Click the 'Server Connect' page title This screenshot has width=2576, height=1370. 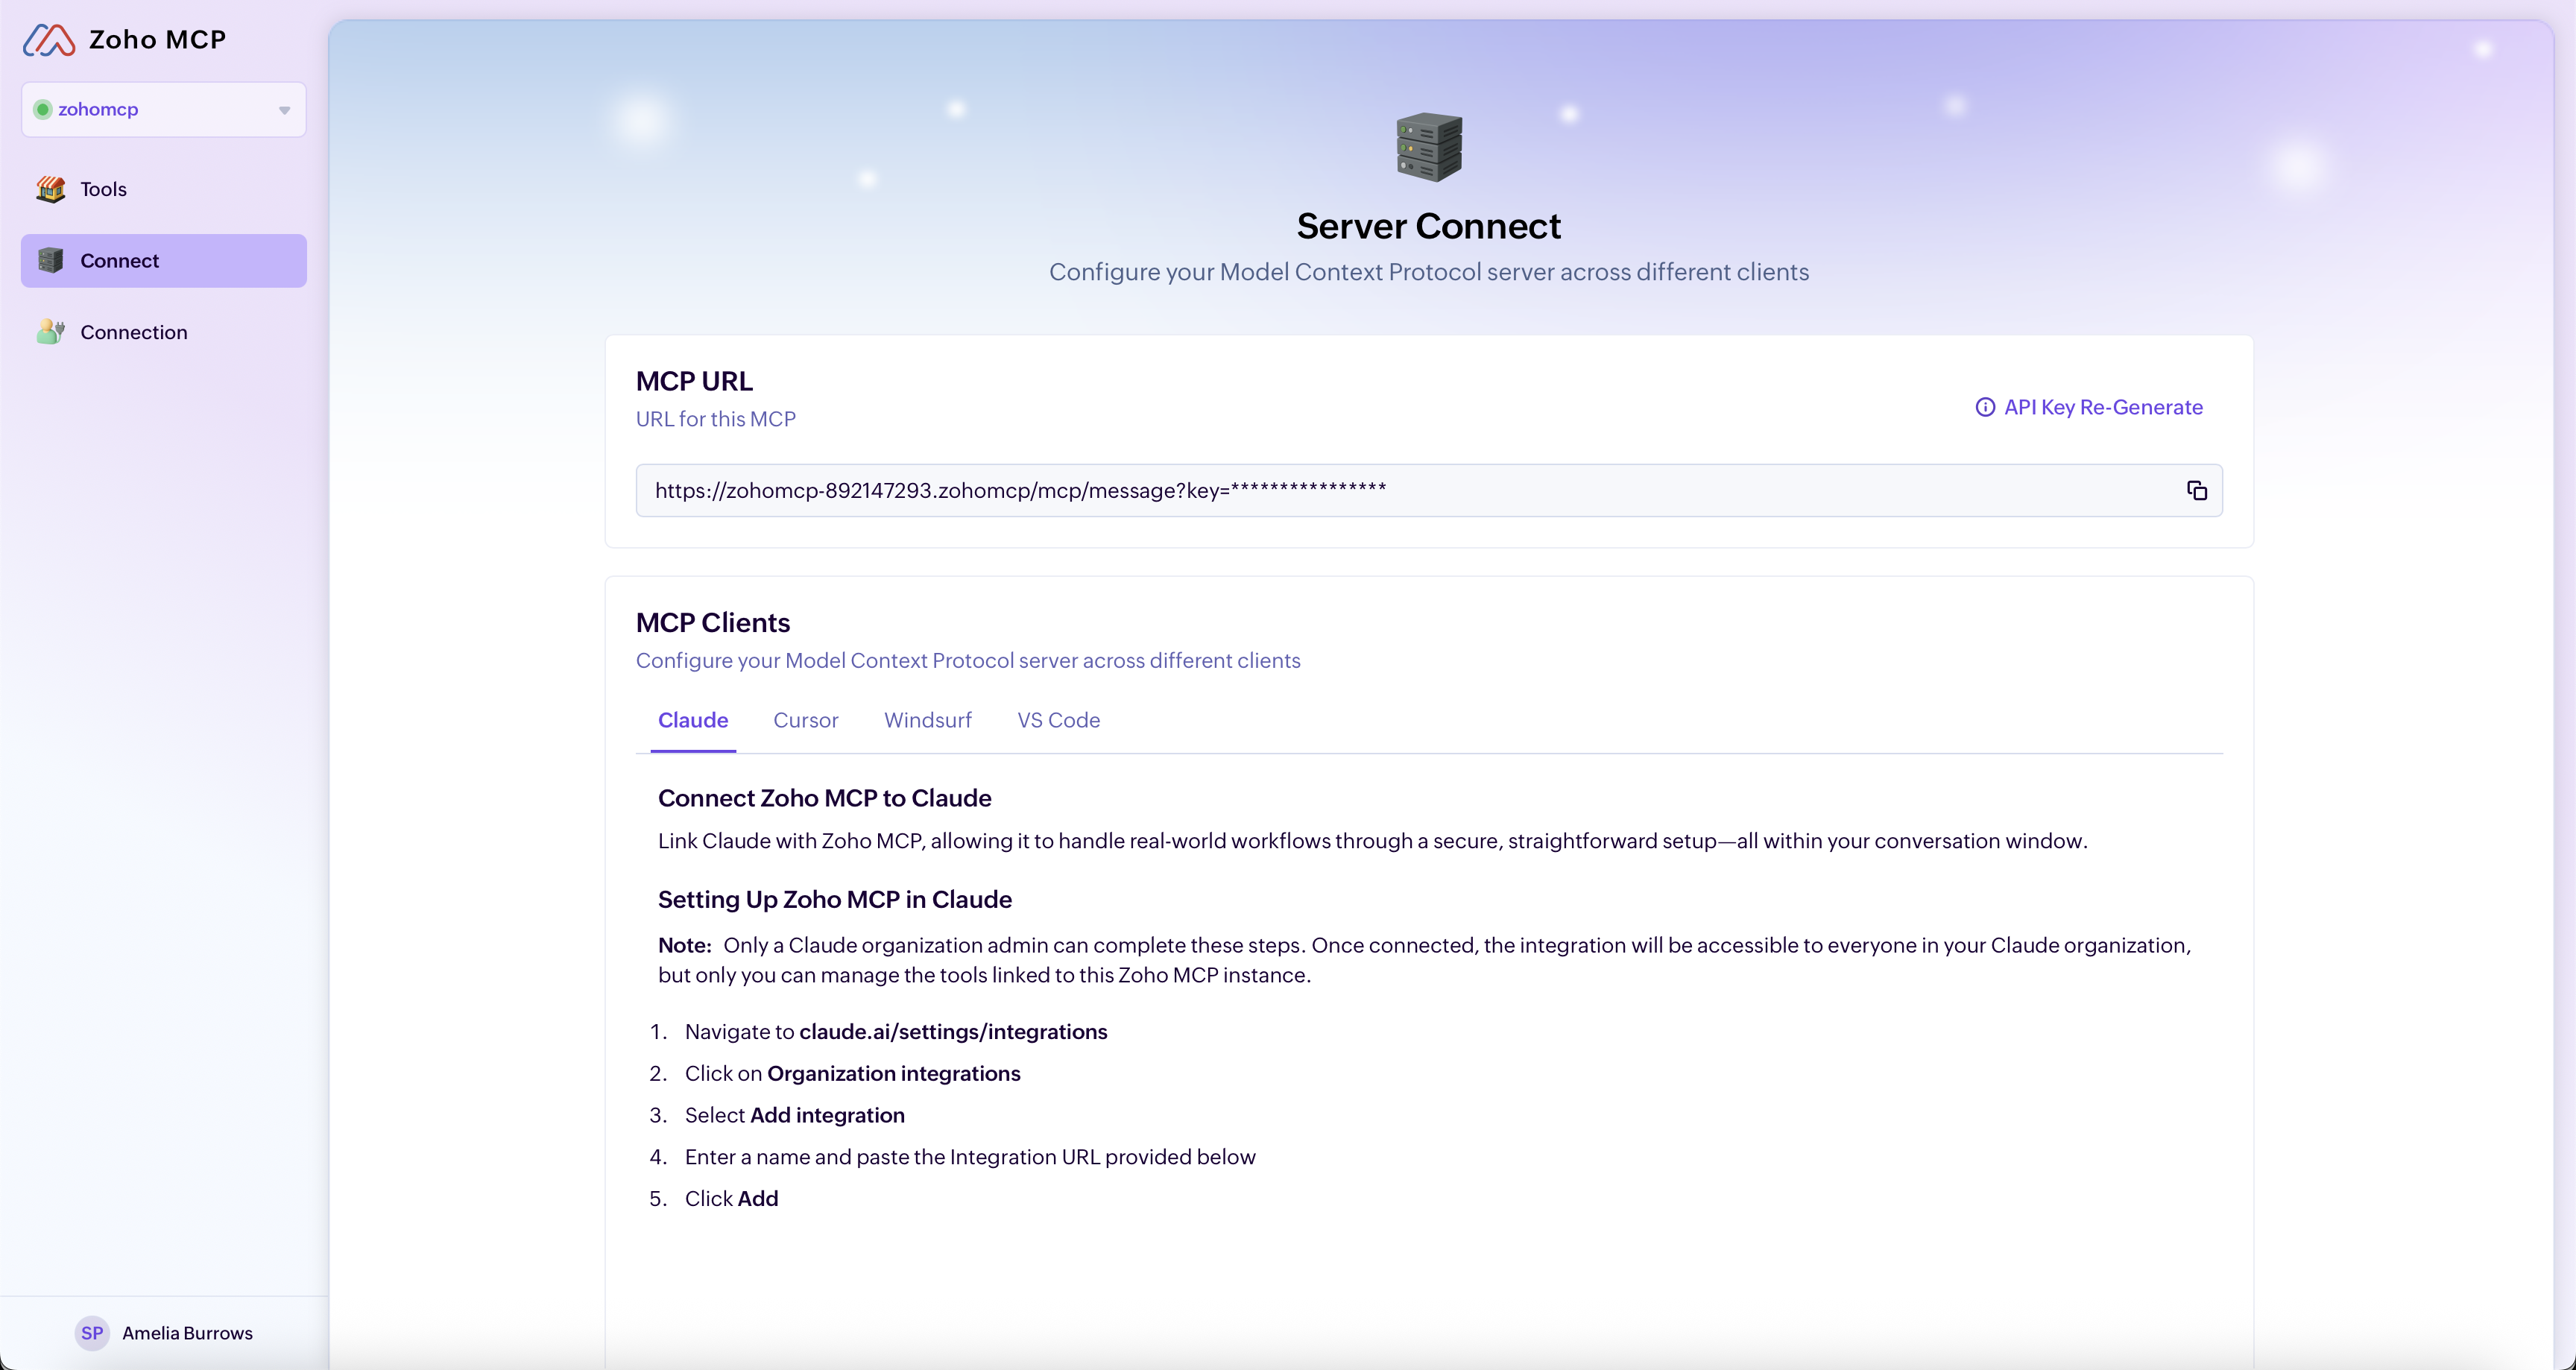pyautogui.click(x=1429, y=227)
